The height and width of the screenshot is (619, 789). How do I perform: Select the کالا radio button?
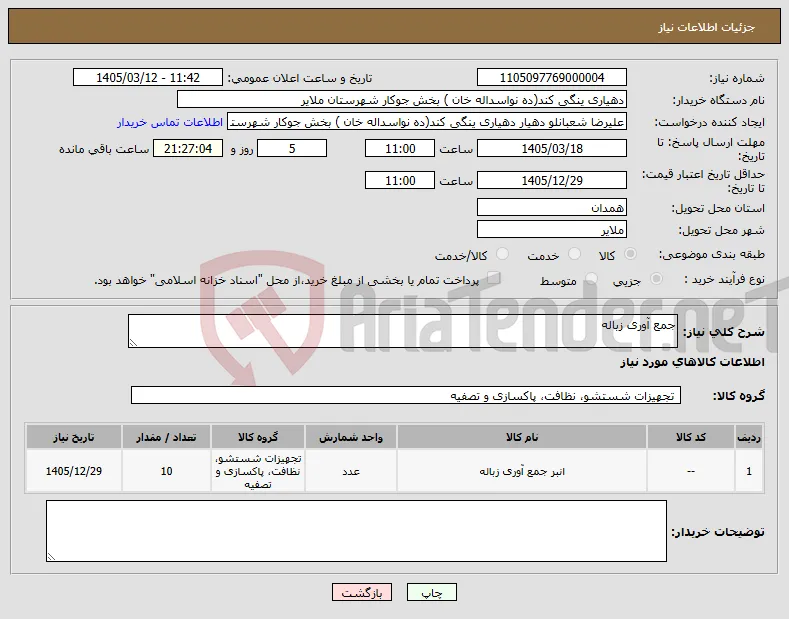pos(630,254)
